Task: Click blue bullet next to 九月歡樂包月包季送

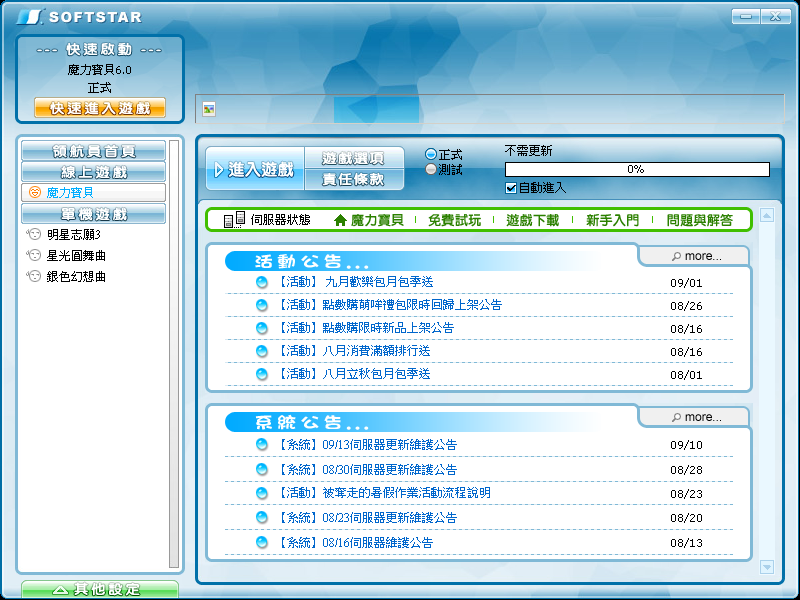Action: click(262, 282)
